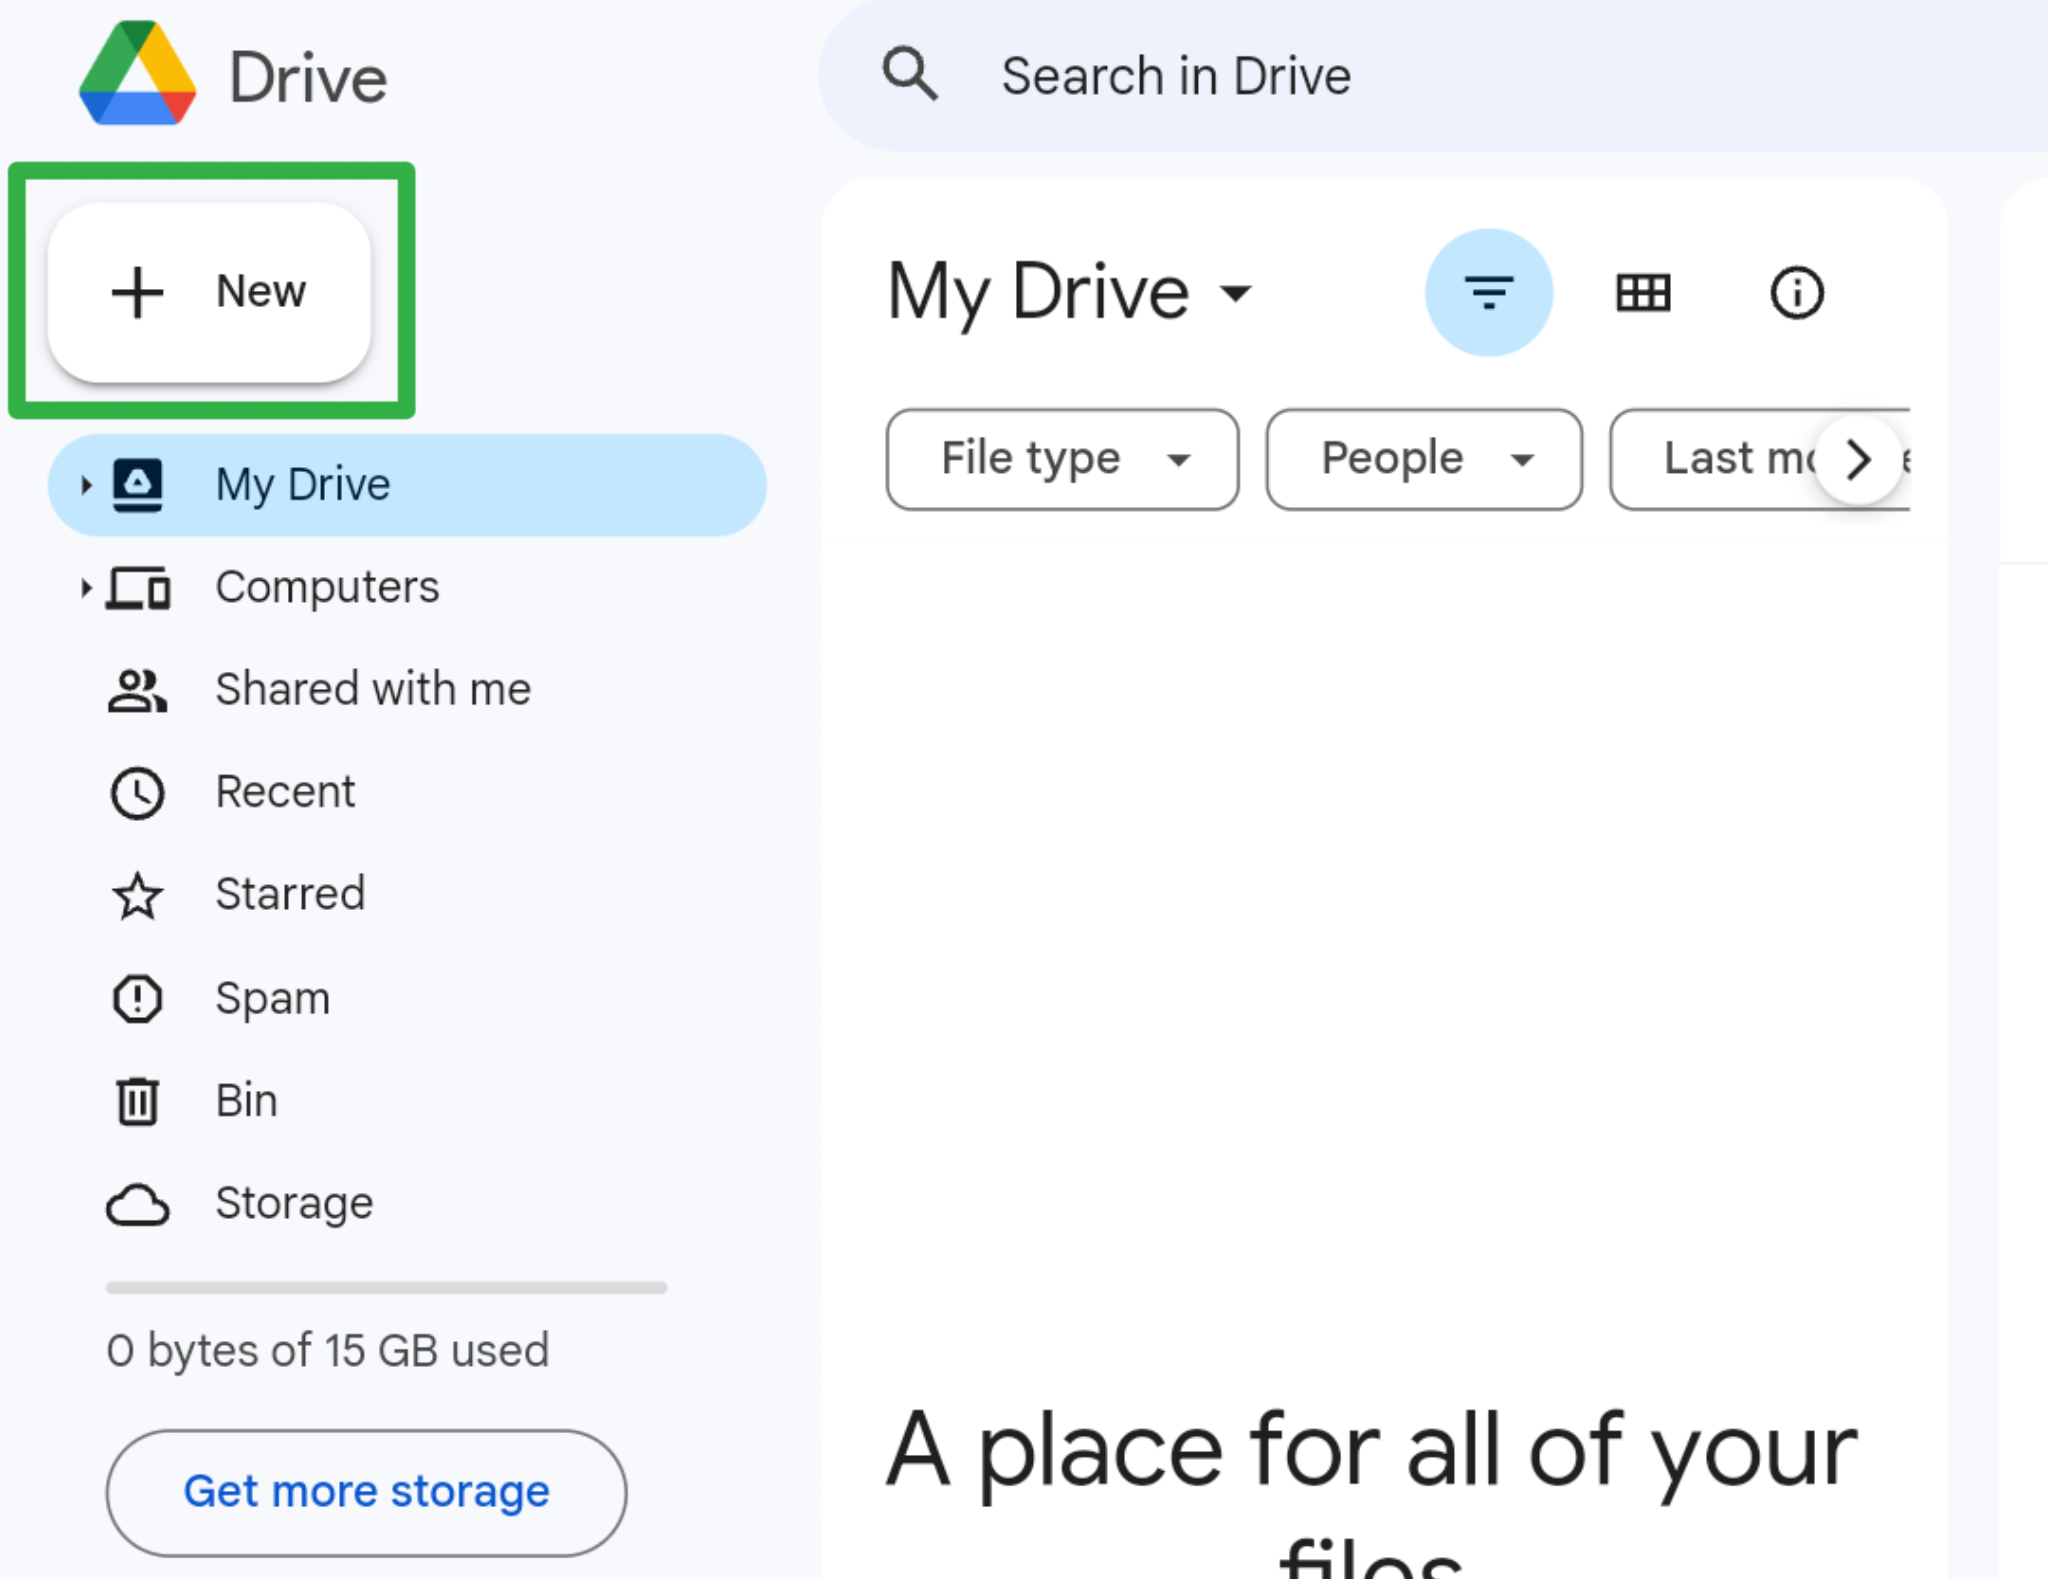Click the Bin trash can icon
The height and width of the screenshot is (1579, 2048).
click(x=137, y=1101)
